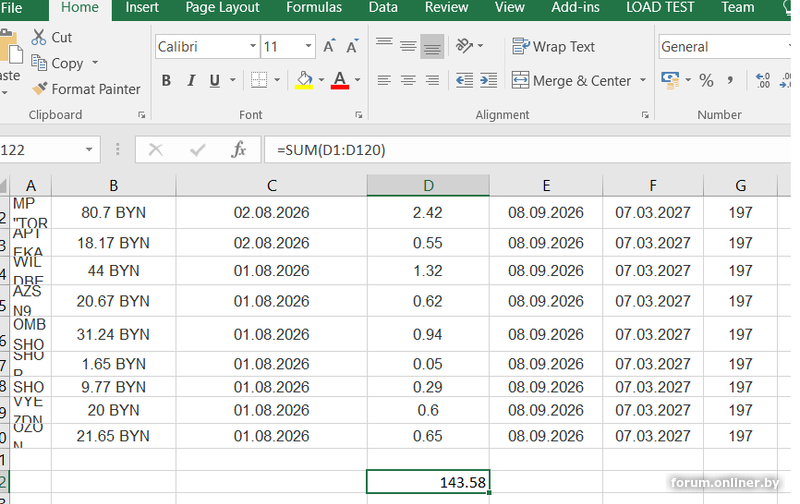This screenshot has width=800, height=504.
Task: Open the Calibri font name dropdown
Action: [253, 46]
